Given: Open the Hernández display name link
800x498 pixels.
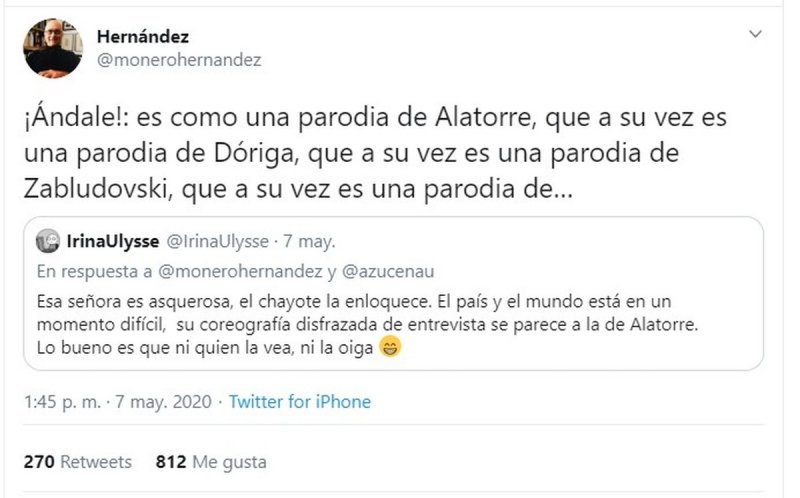Looking at the screenshot, I should point(143,36).
